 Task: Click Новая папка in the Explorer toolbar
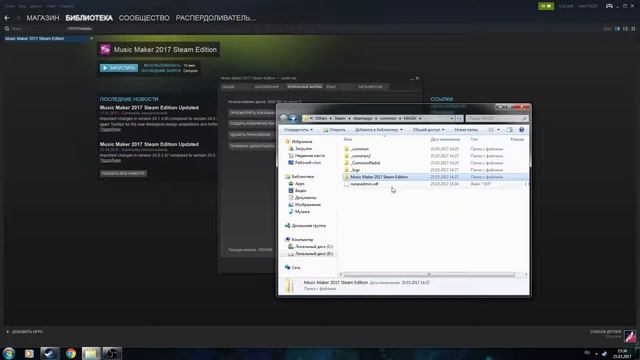coord(466,130)
